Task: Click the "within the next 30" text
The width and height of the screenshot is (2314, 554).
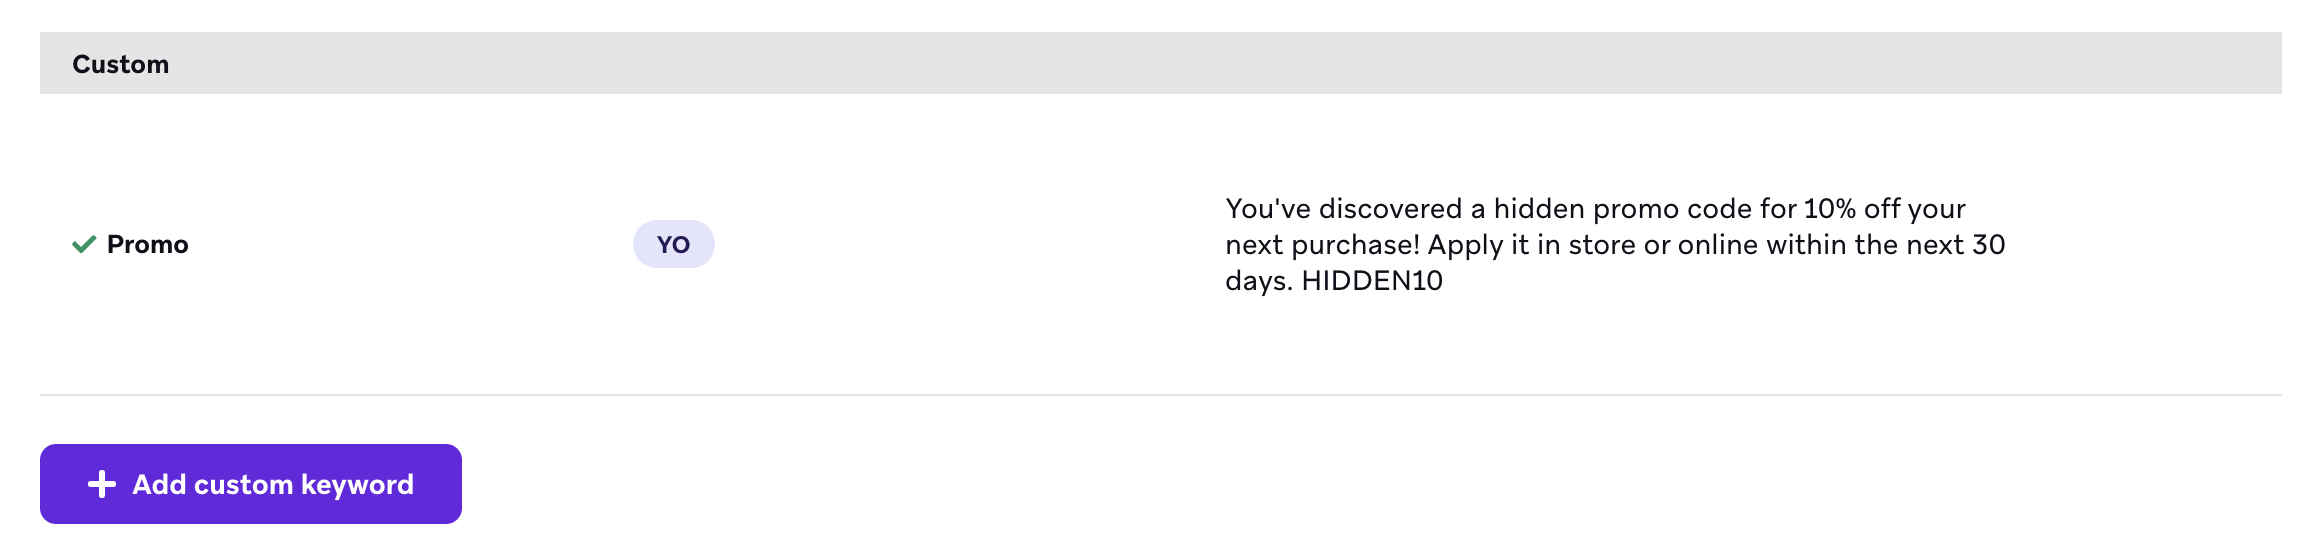Action: 1885,245
